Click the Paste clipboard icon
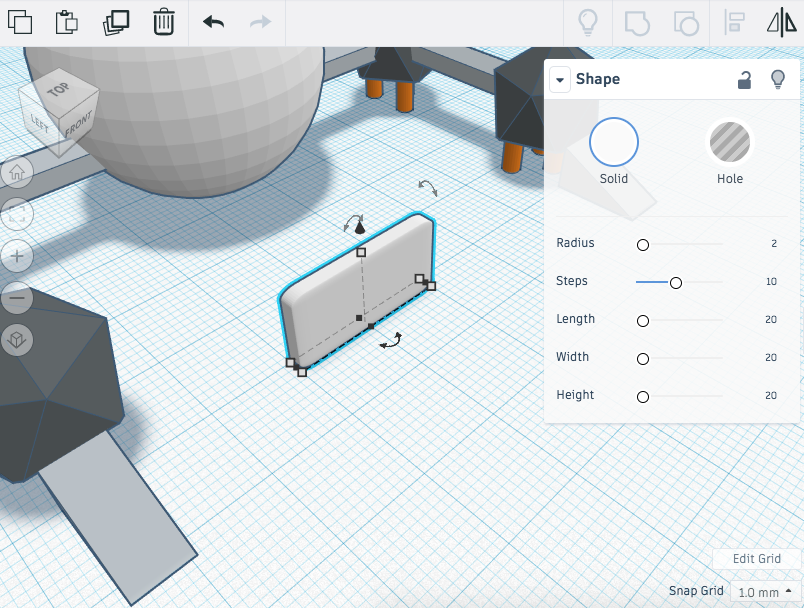 click(67, 22)
